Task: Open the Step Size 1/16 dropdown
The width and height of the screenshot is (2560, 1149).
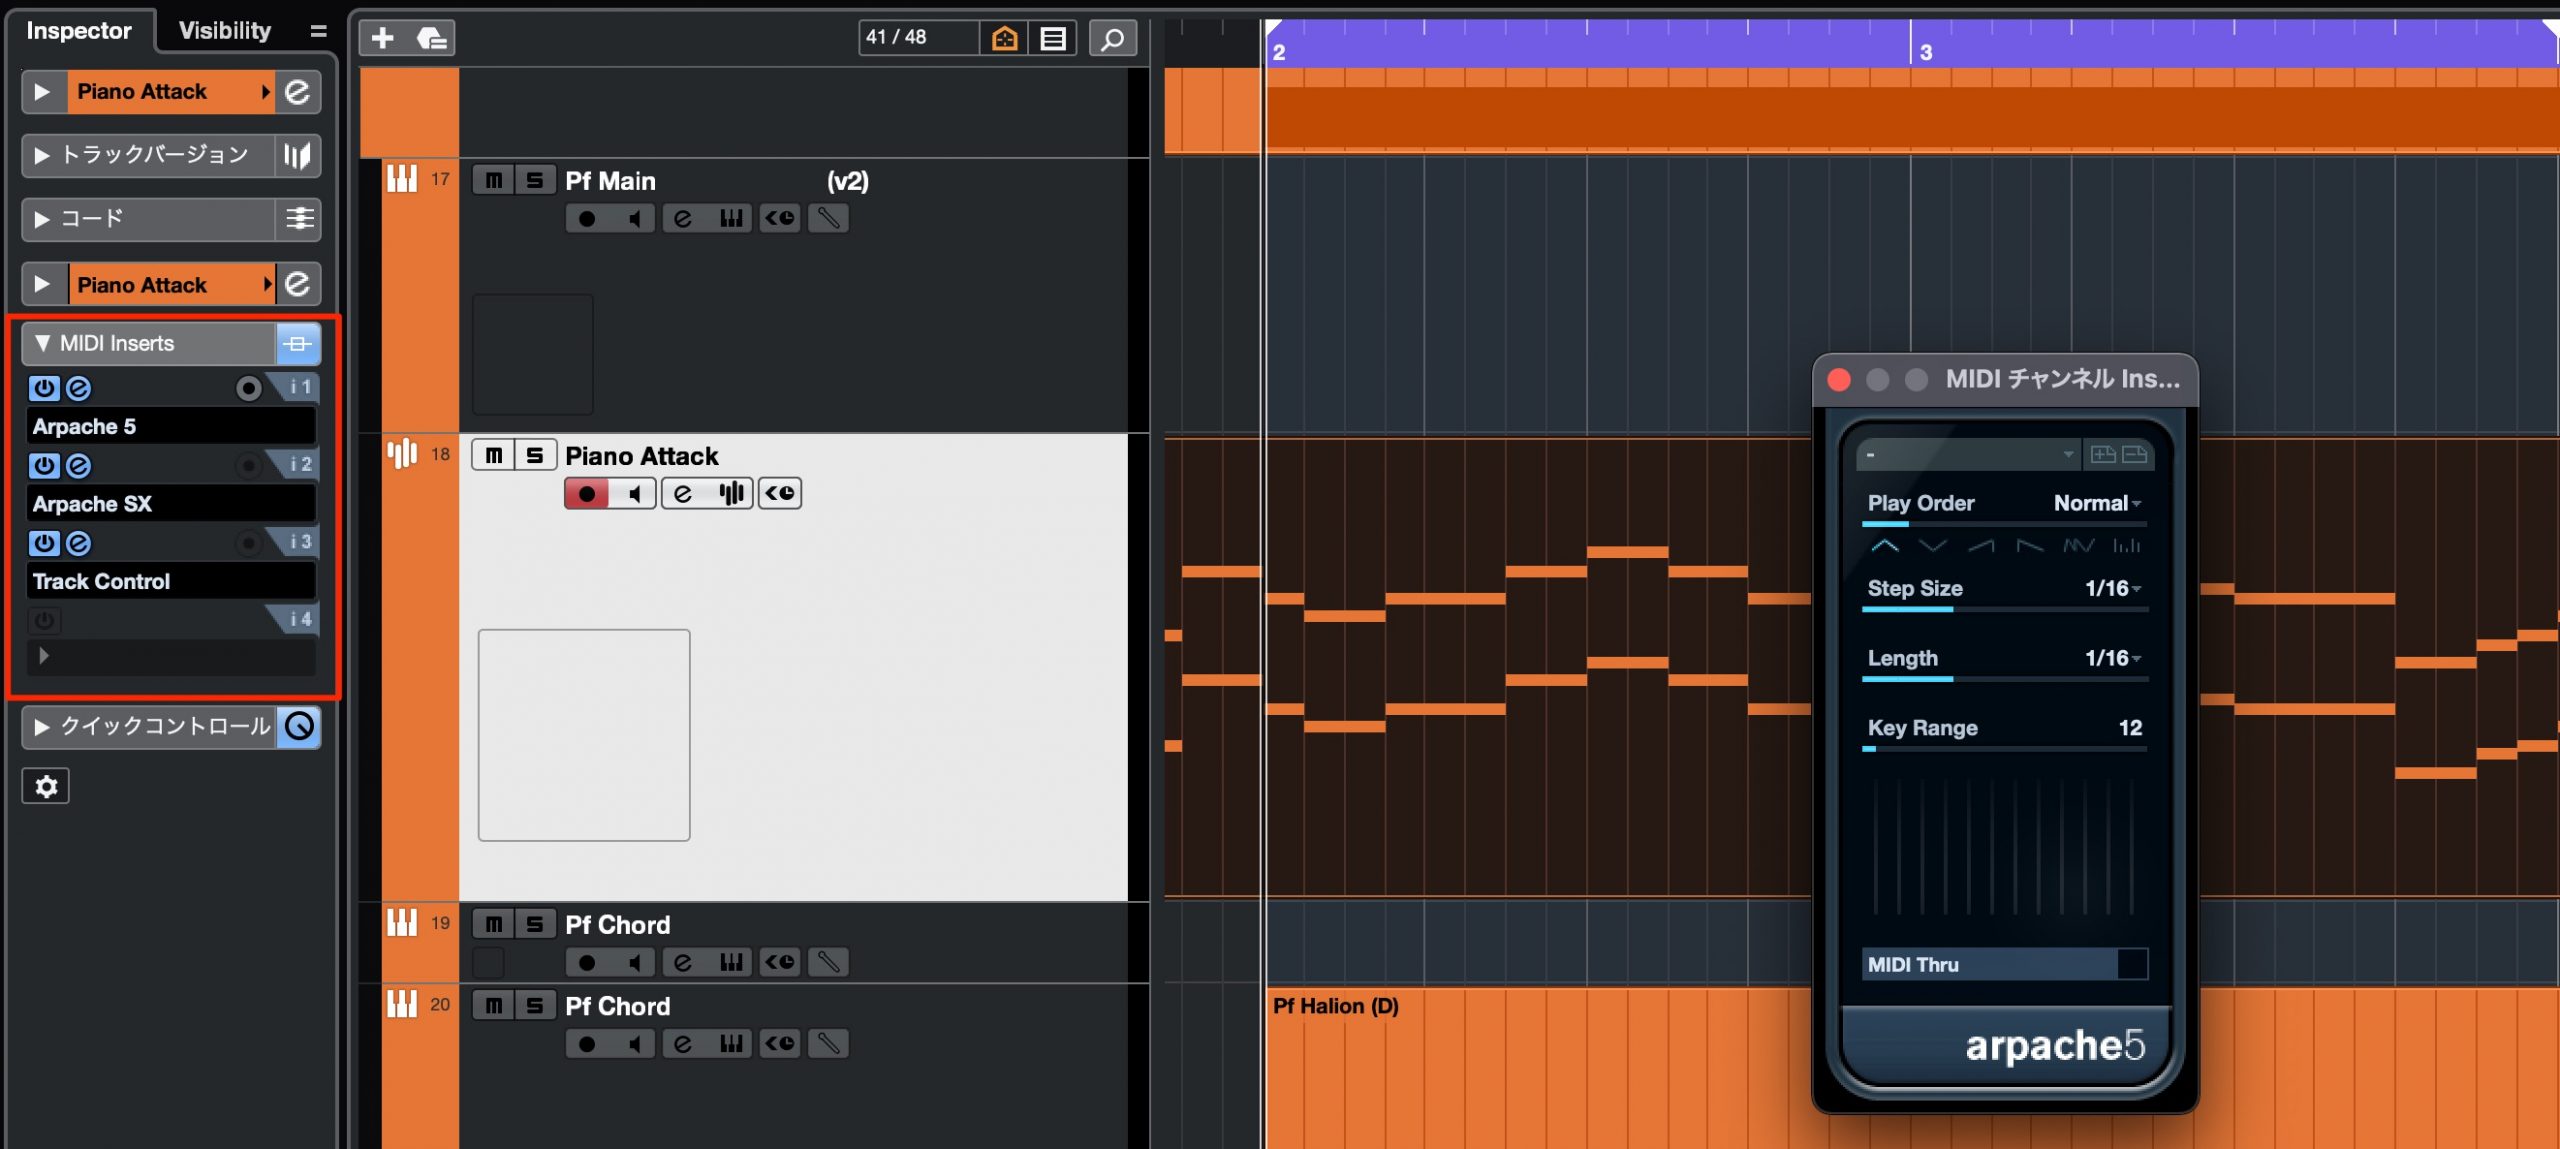Action: 2112,589
